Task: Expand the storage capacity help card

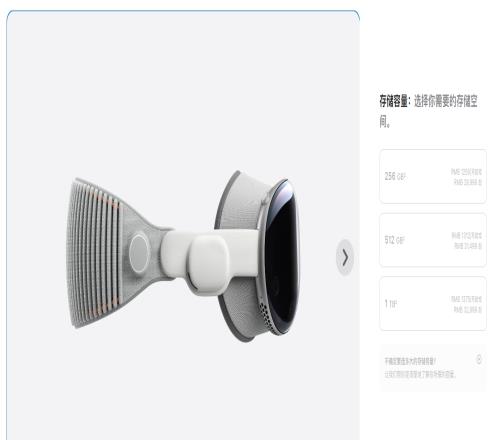Action: click(433, 367)
